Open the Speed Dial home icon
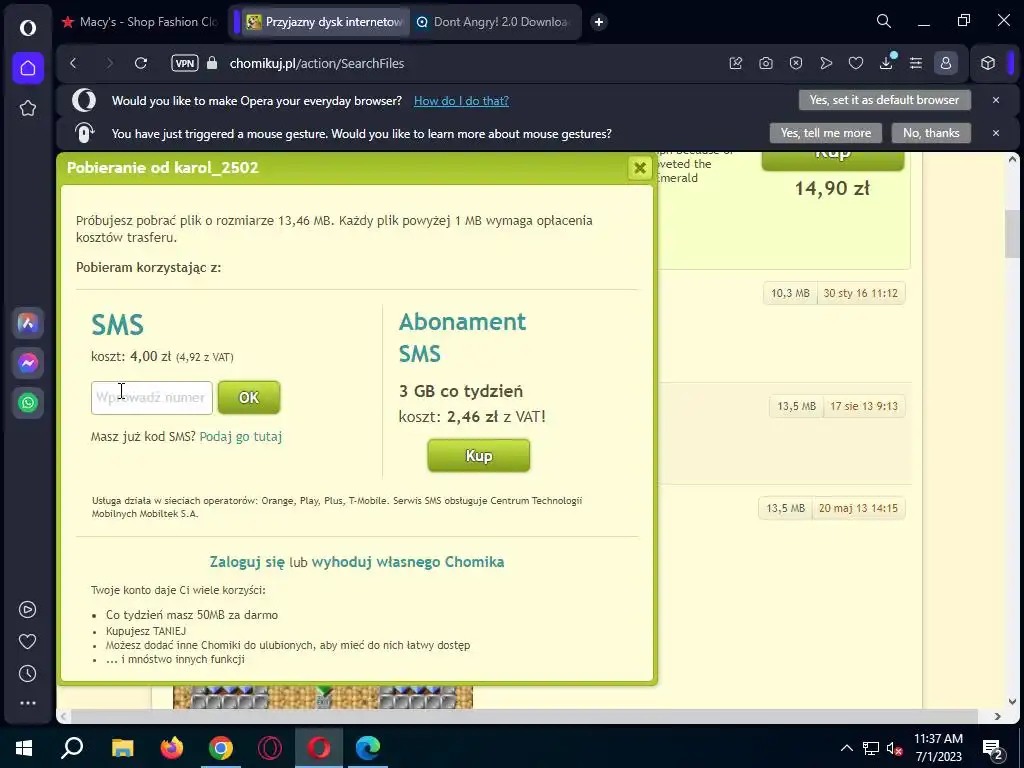Image resolution: width=1024 pixels, height=768 pixels. coord(27,68)
